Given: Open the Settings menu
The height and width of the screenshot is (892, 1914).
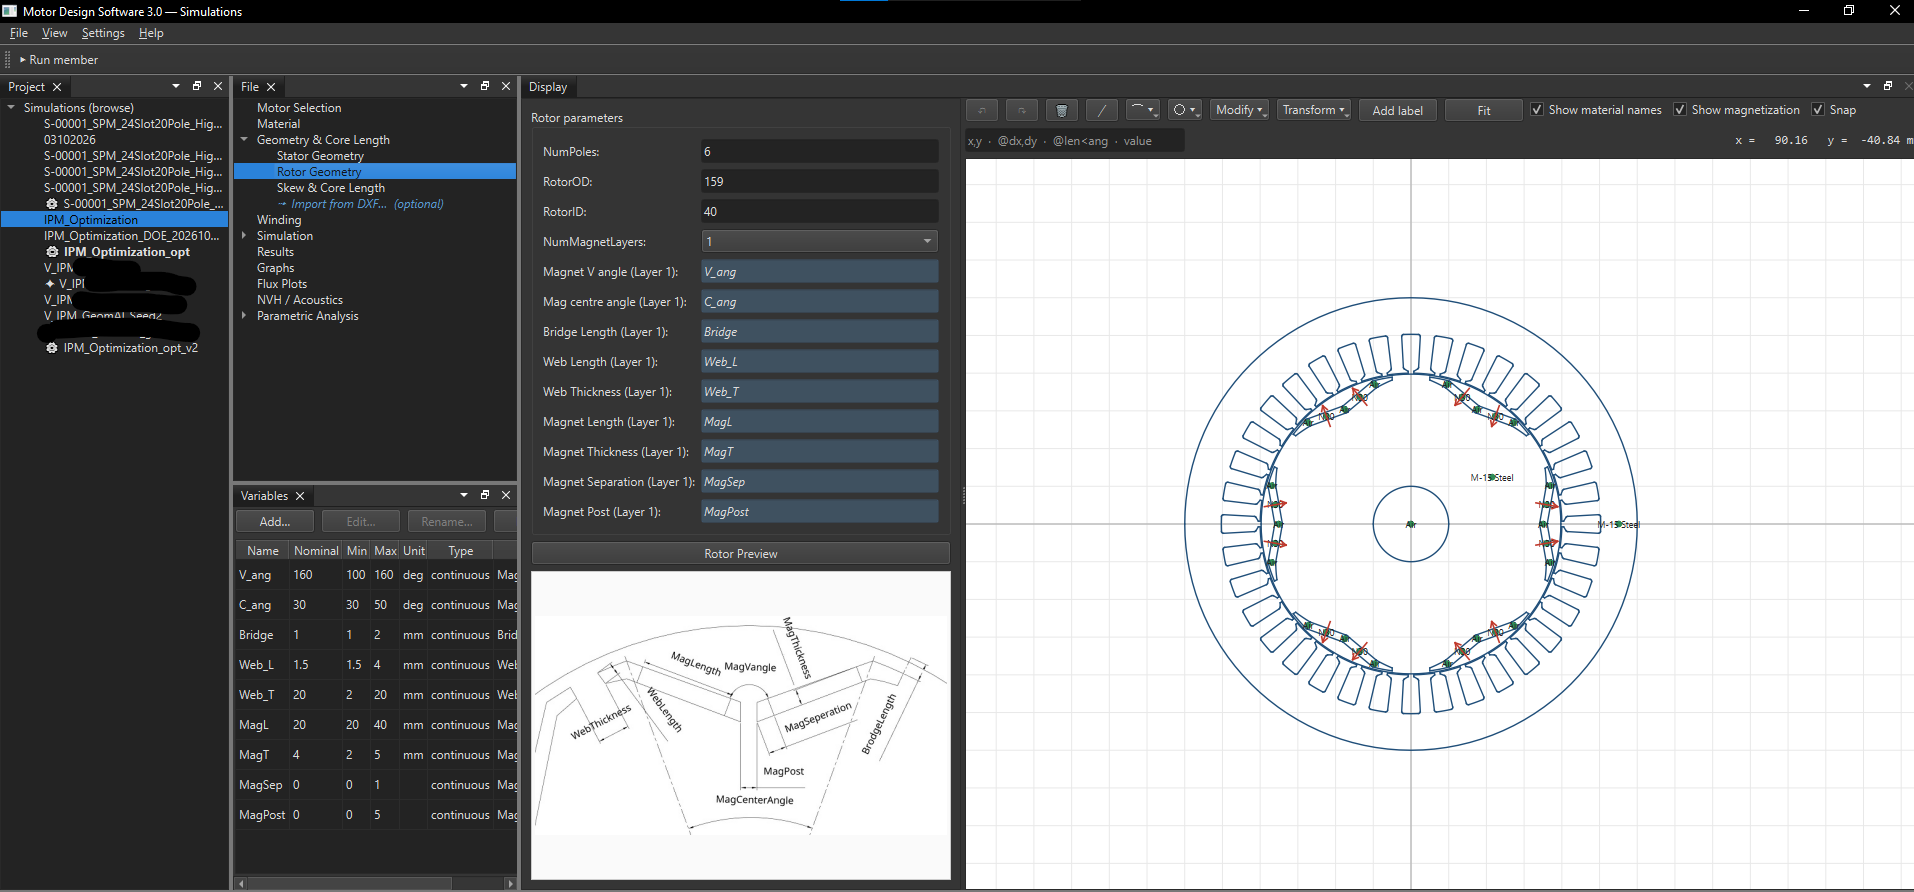Looking at the screenshot, I should coord(103,33).
